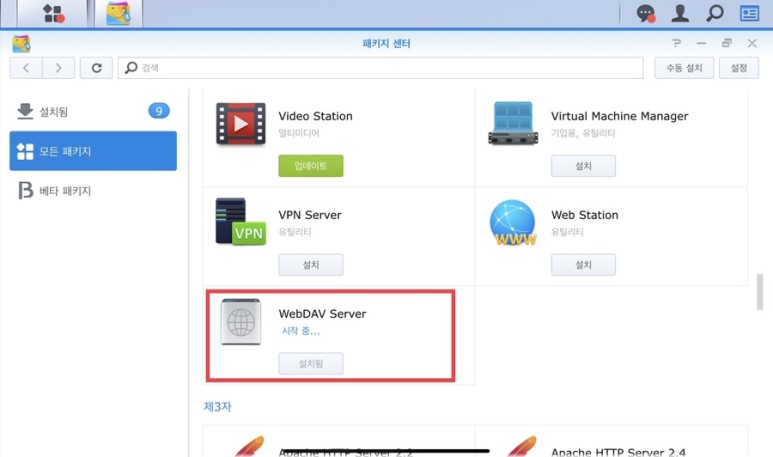Install VPN Server

[311, 265]
